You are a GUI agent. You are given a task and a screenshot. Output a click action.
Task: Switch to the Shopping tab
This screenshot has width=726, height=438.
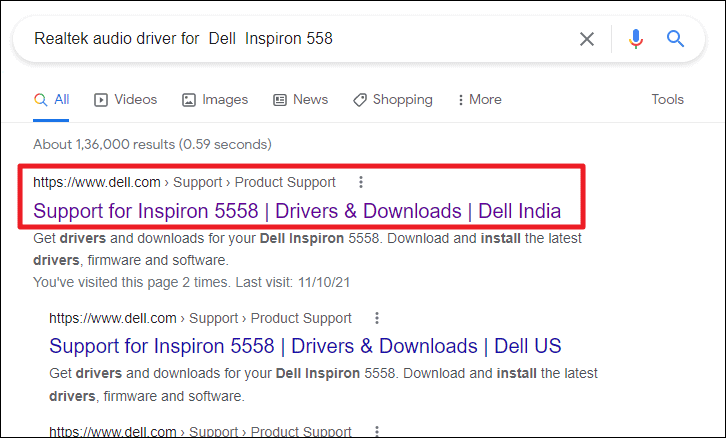pos(393,100)
